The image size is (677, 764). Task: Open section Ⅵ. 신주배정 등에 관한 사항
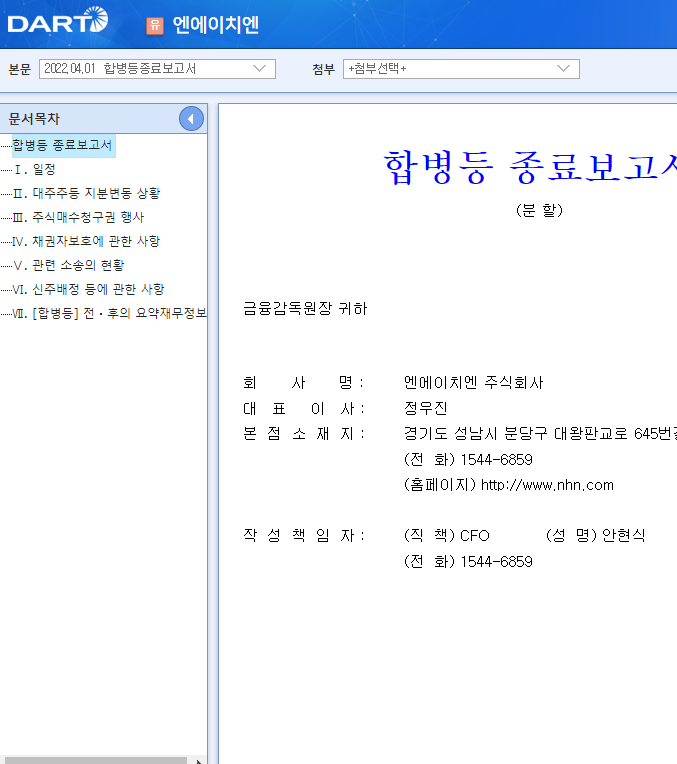point(89,289)
